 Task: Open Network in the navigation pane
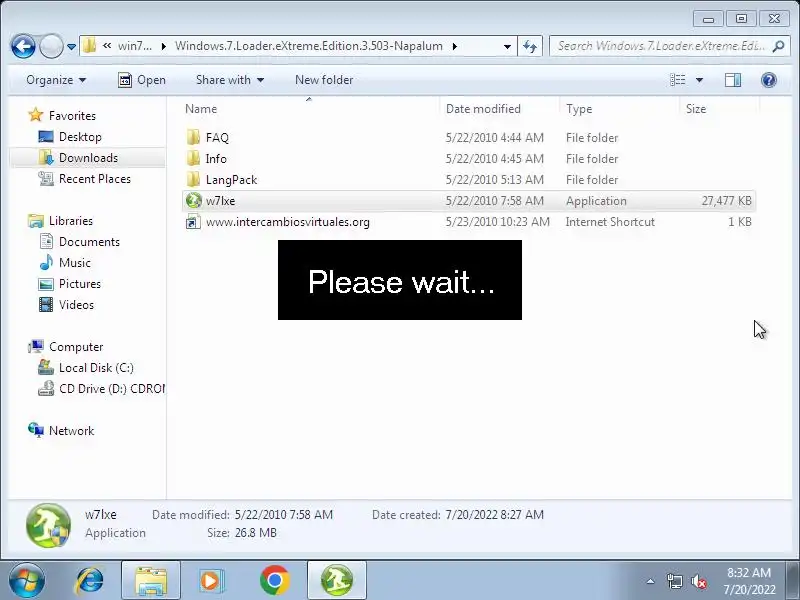[71, 431]
